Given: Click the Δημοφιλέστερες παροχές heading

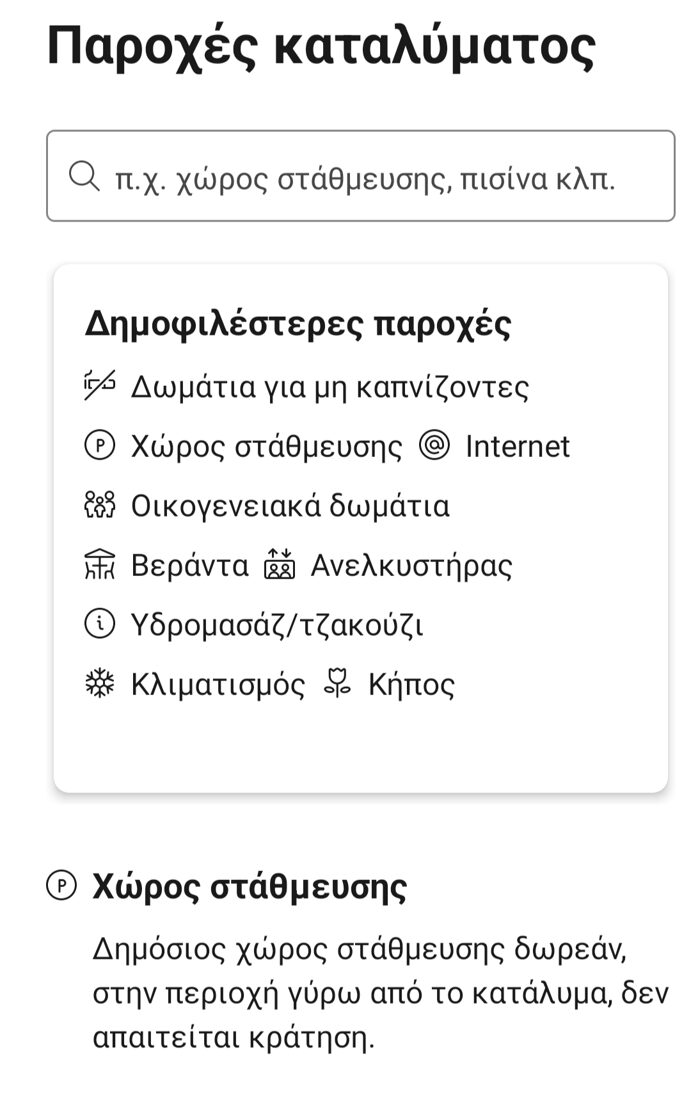Looking at the screenshot, I should (x=297, y=324).
